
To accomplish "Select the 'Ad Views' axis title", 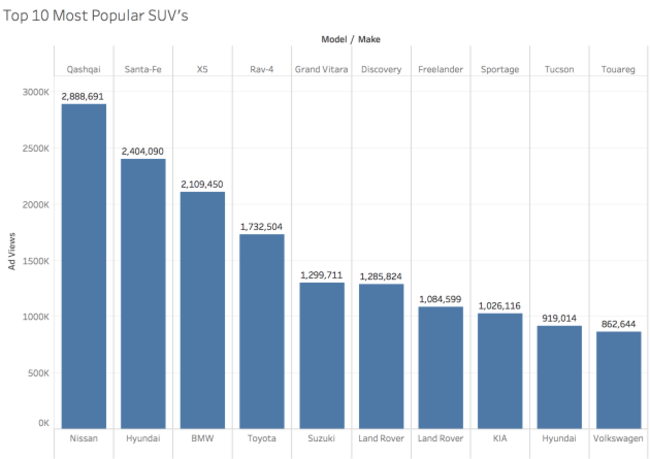I will coord(12,255).
